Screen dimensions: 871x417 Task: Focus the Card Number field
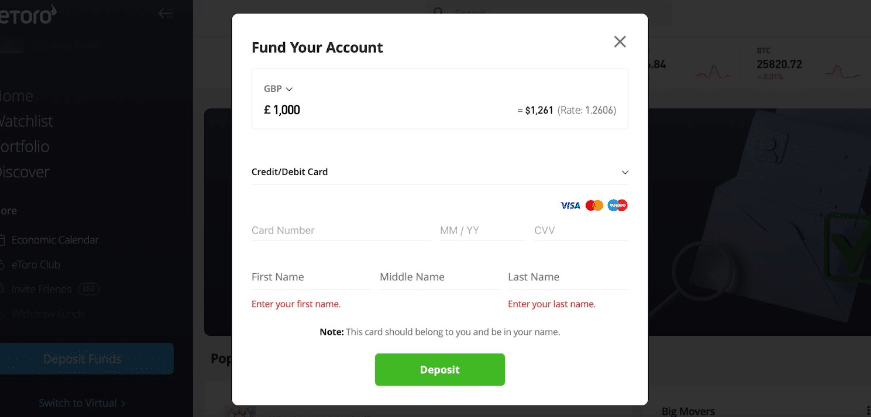[x=341, y=230]
